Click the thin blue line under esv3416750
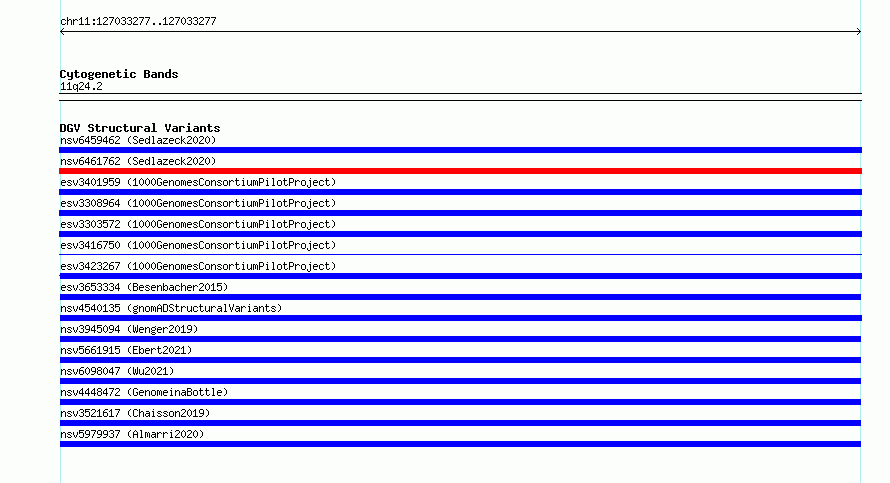Viewport: 890px width, 483px height. coord(460,254)
